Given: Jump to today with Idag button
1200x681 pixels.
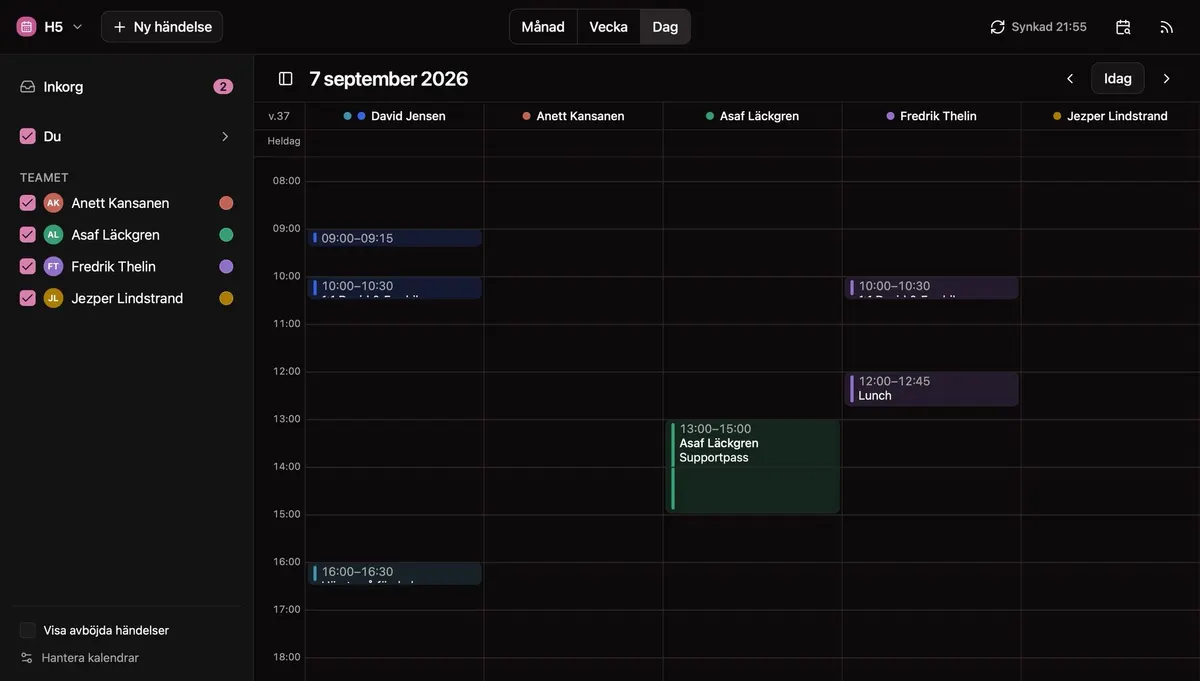Looking at the screenshot, I should 1118,79.
